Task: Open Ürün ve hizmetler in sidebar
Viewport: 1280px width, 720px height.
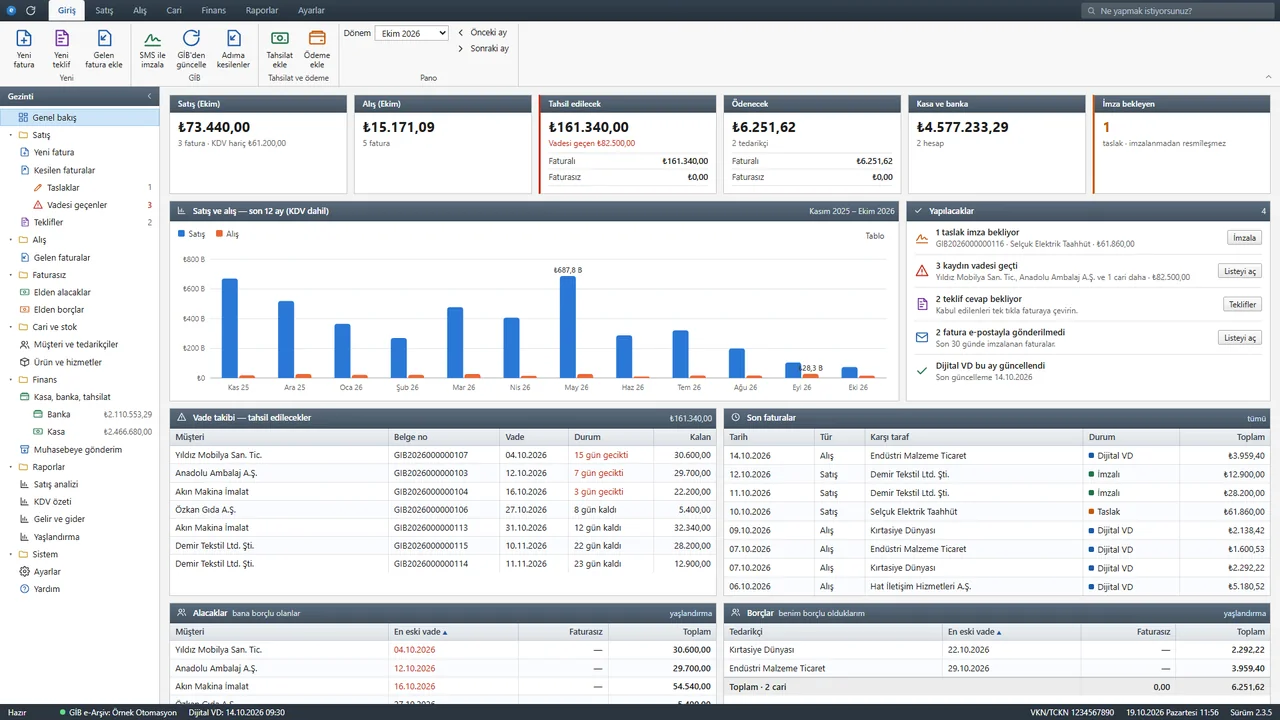Action: coord(80,362)
